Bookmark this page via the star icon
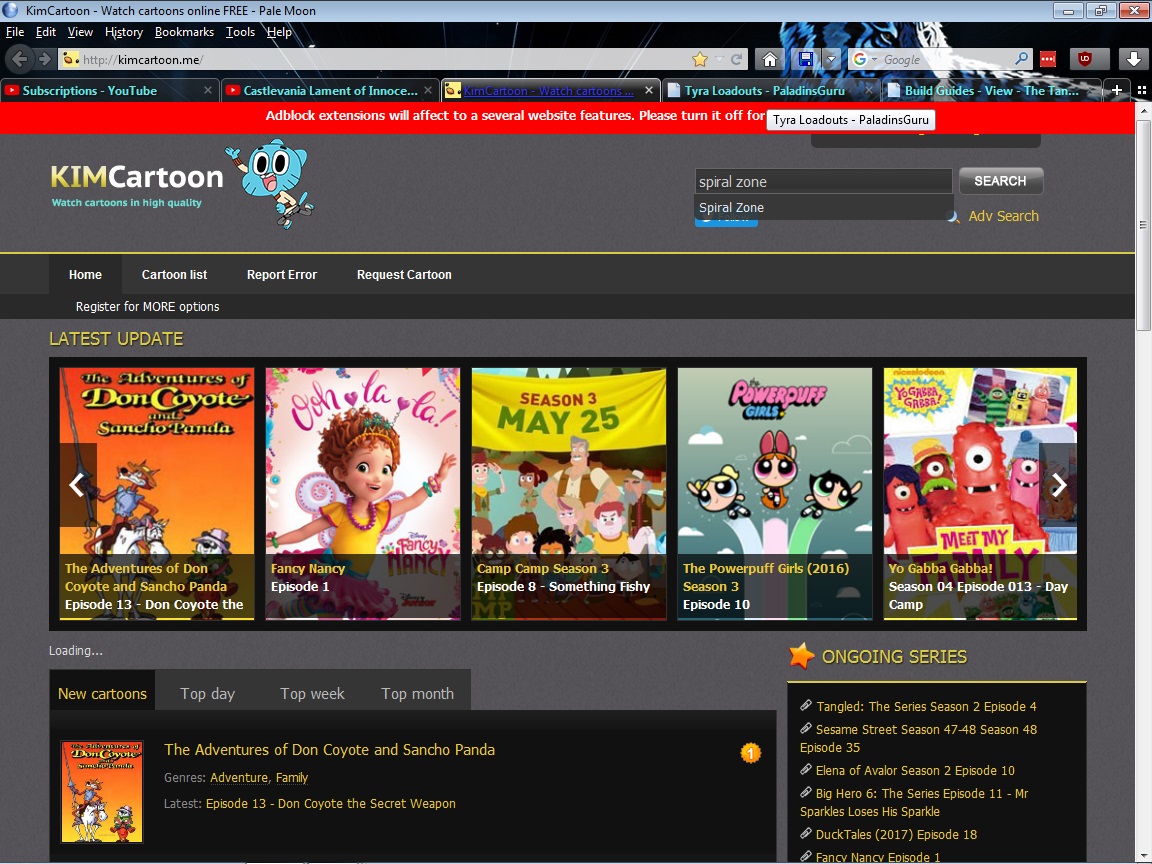 [x=699, y=58]
